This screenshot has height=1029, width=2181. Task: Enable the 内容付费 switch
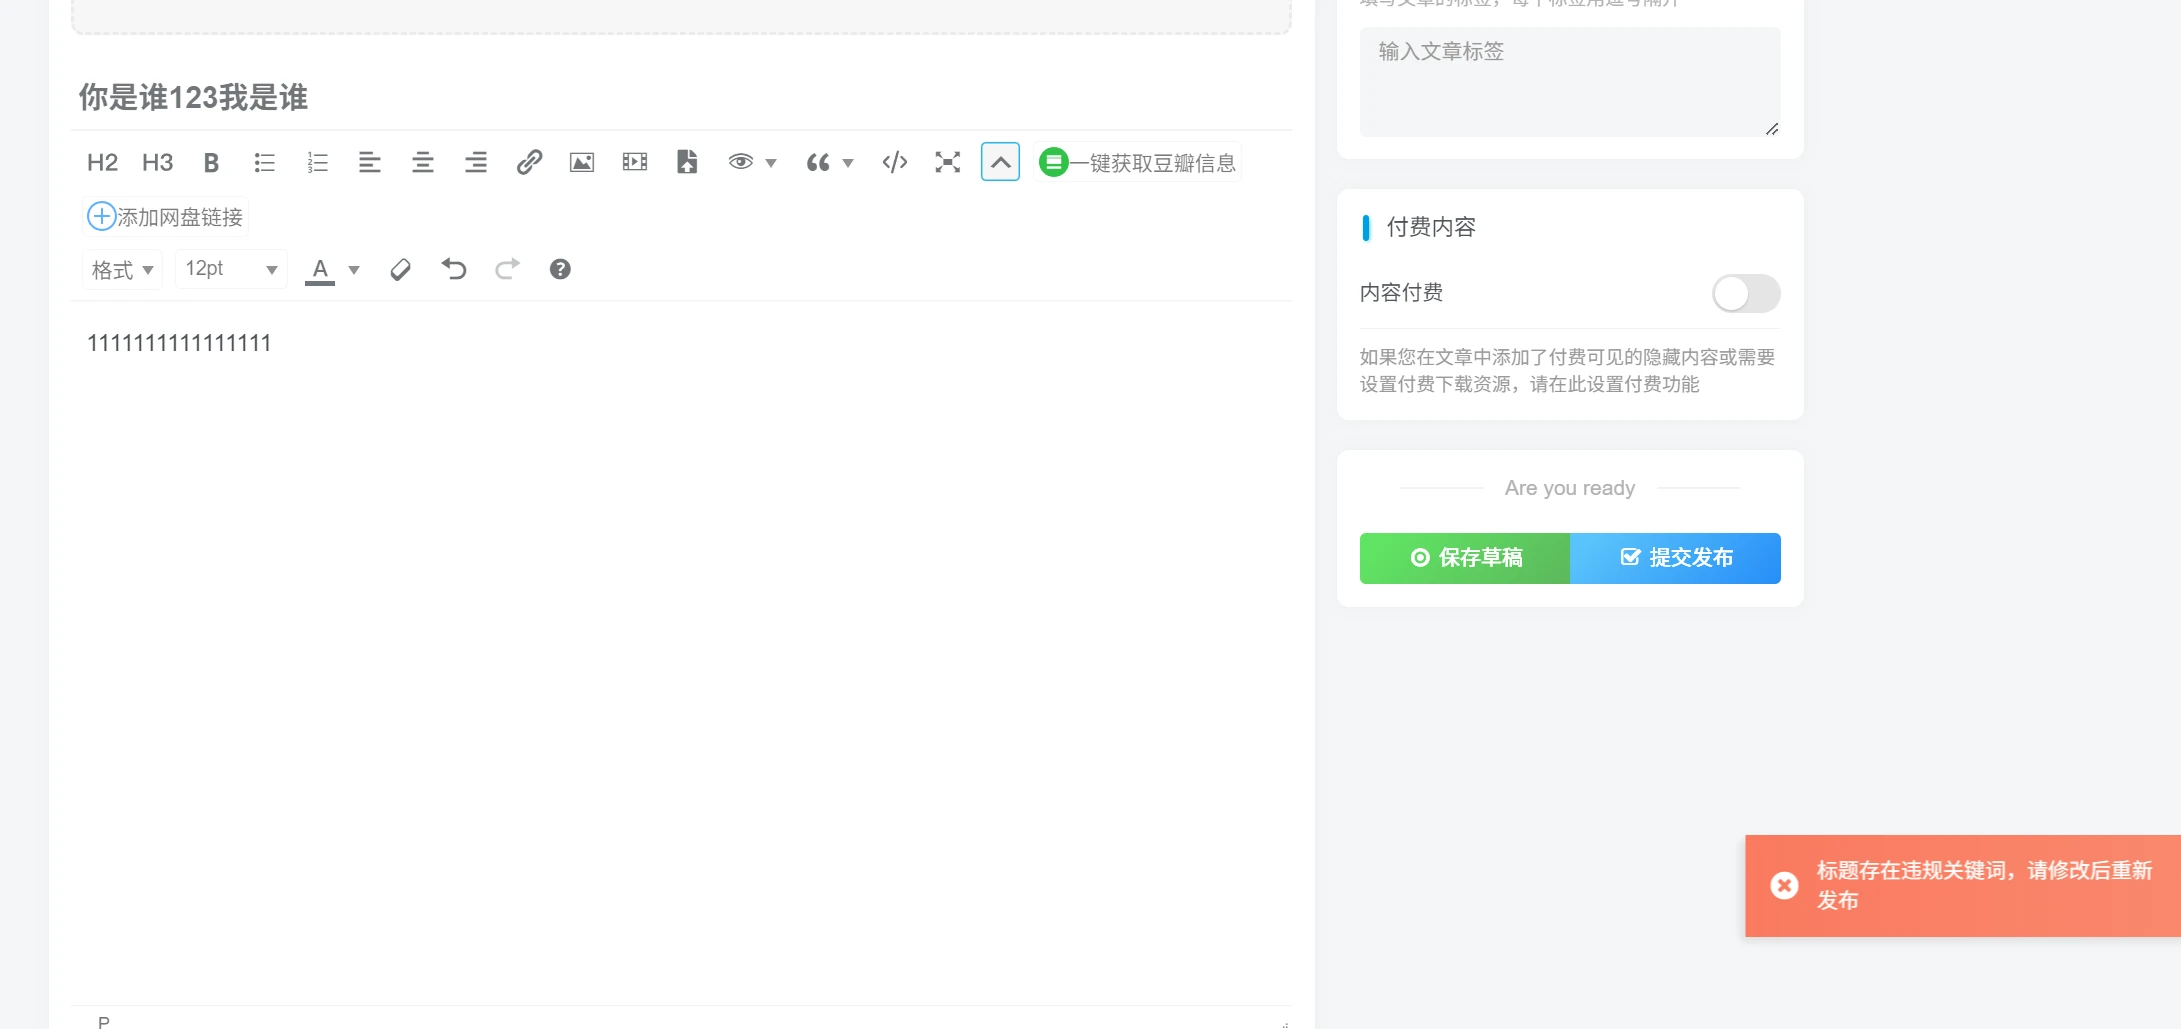tap(1745, 293)
